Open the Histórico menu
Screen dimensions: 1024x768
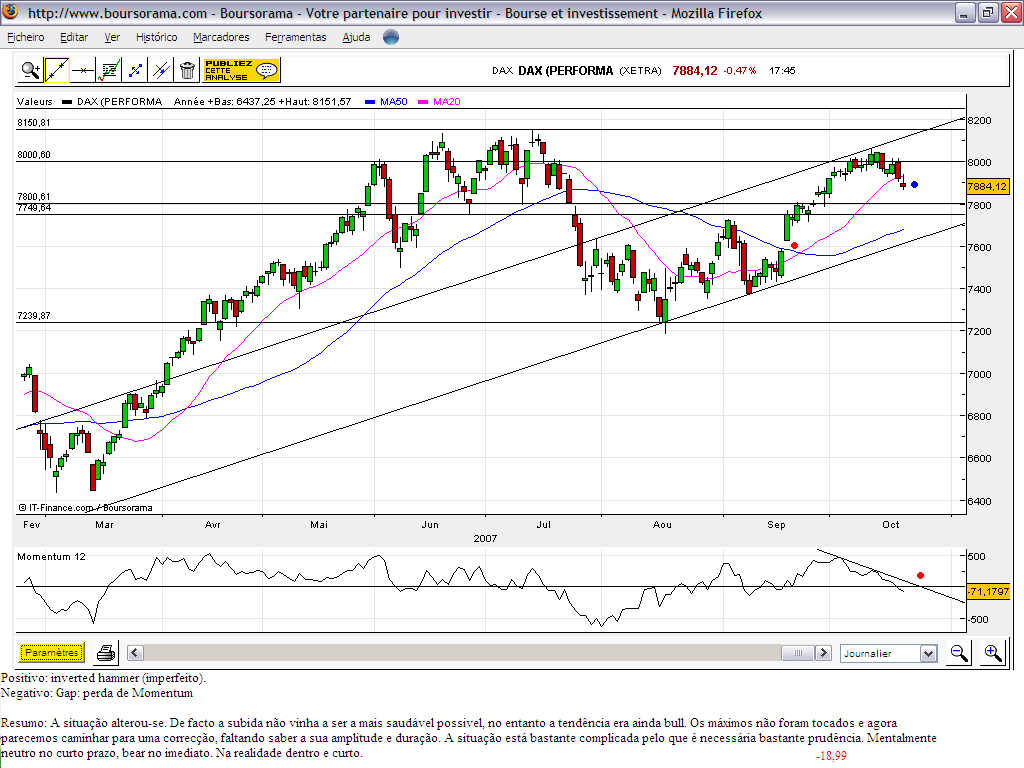coord(157,37)
